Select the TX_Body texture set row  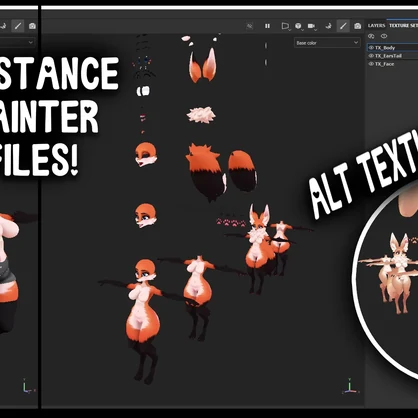click(x=392, y=48)
